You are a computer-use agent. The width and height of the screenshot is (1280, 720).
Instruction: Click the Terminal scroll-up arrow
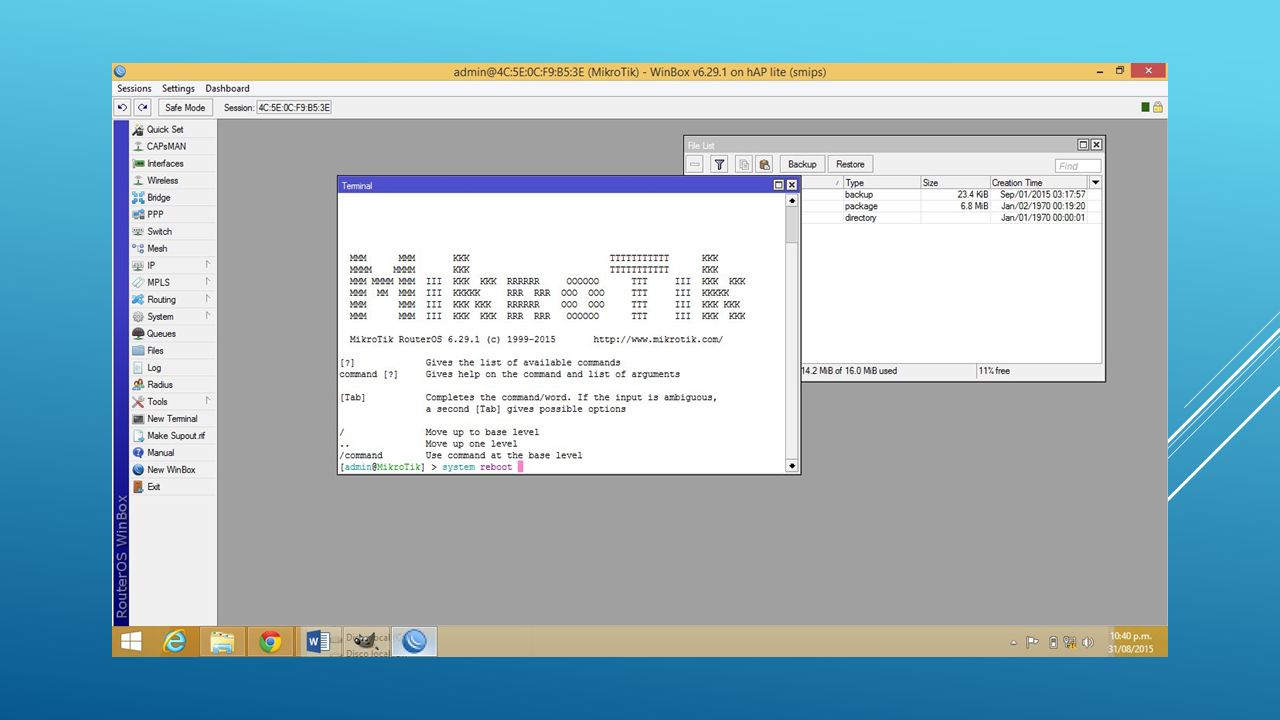pos(792,201)
